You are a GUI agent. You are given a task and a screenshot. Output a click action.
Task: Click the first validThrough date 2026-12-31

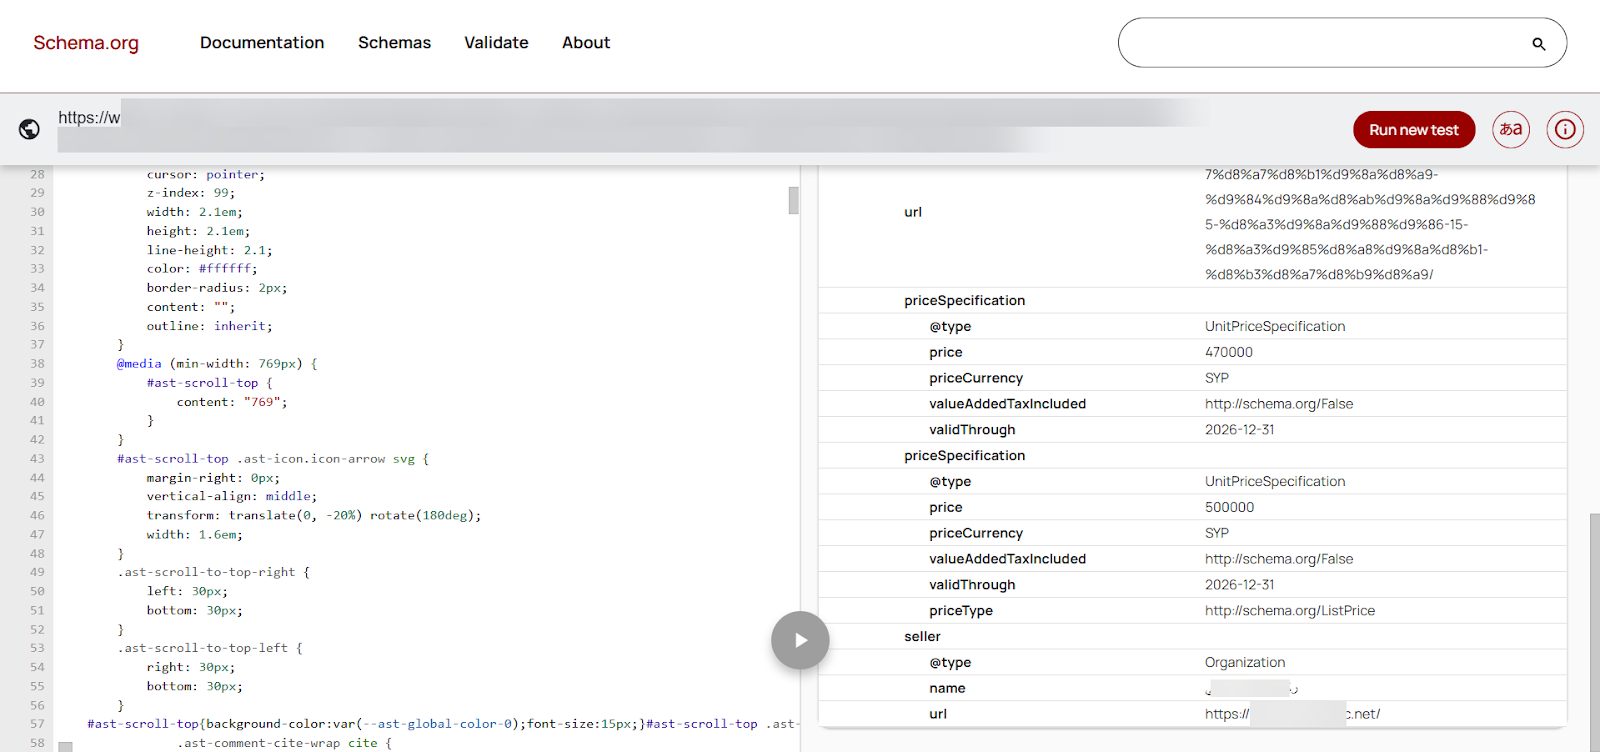click(x=1240, y=429)
